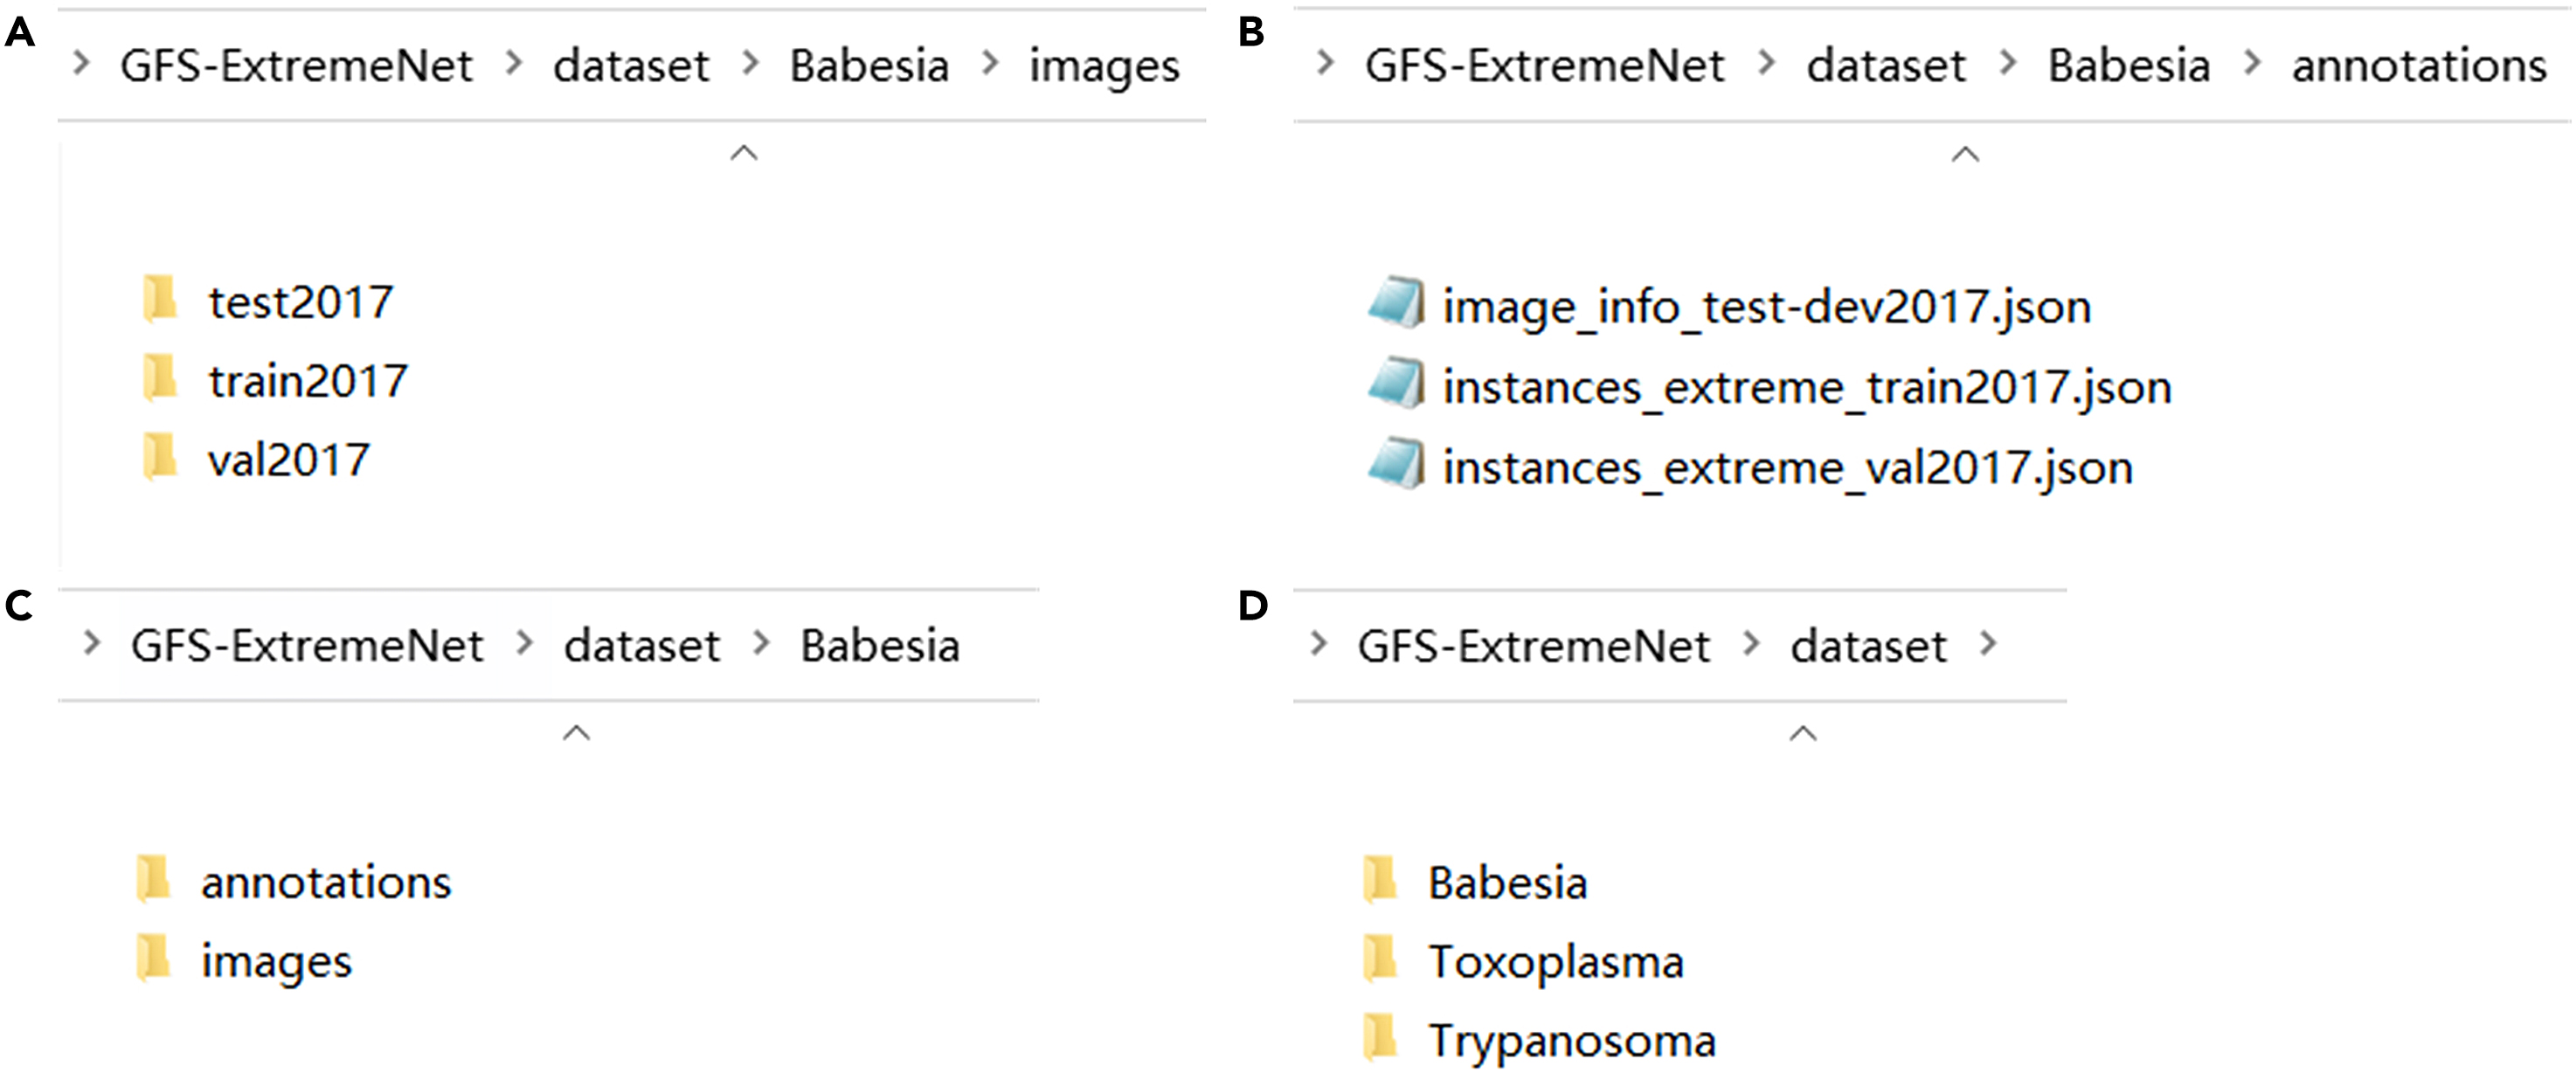
Task: Click the annotations breadcrumb in panel B
Action: click(2419, 66)
